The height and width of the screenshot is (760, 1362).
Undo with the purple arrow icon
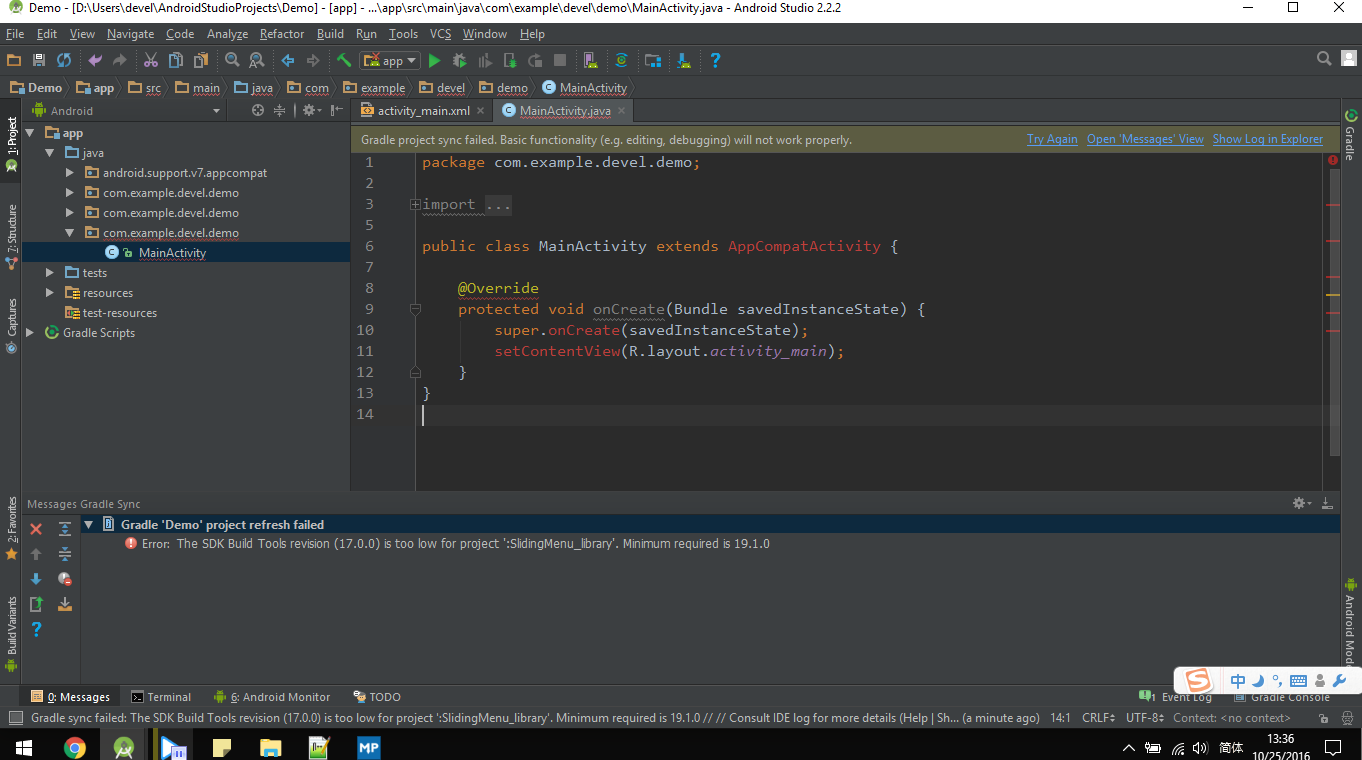tap(95, 60)
